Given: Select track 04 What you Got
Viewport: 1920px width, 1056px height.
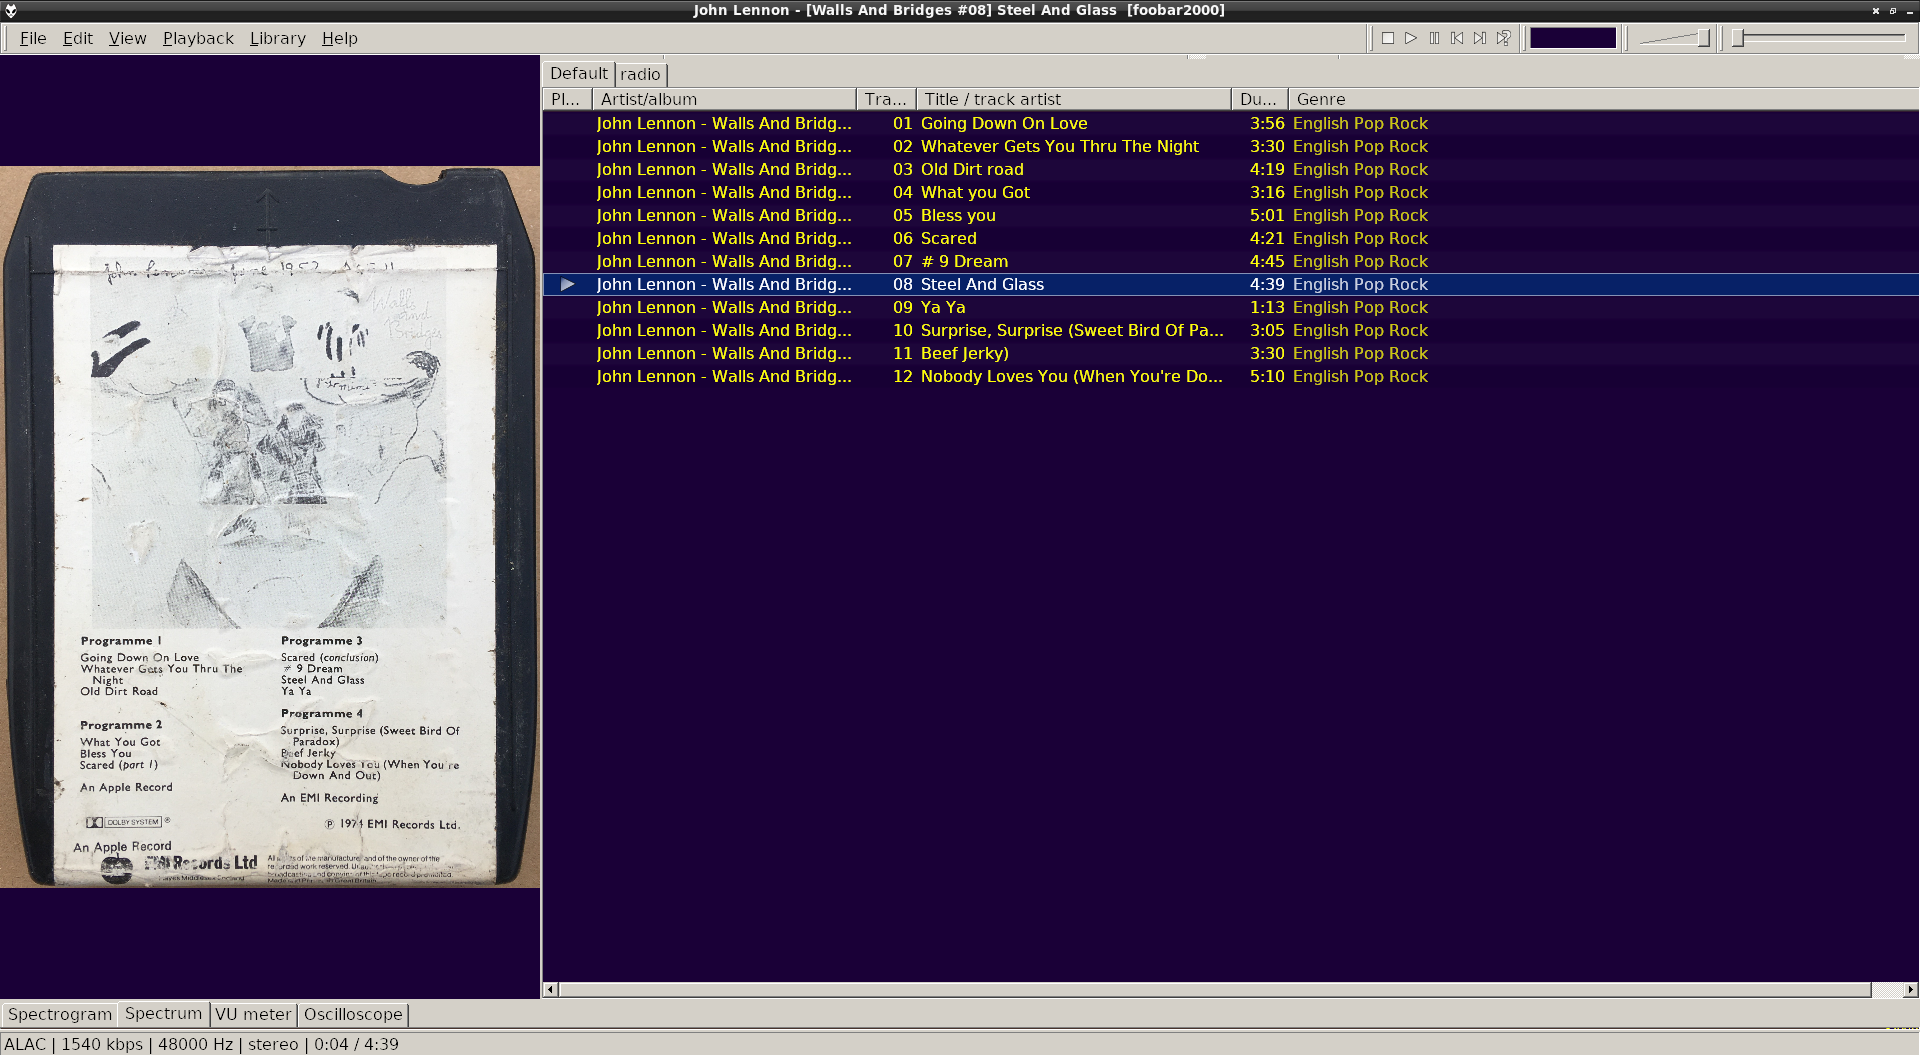Looking at the screenshot, I should [1230, 192].
